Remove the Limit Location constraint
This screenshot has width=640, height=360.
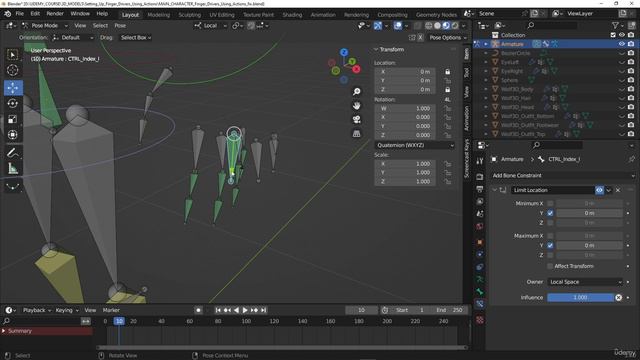click(618, 190)
